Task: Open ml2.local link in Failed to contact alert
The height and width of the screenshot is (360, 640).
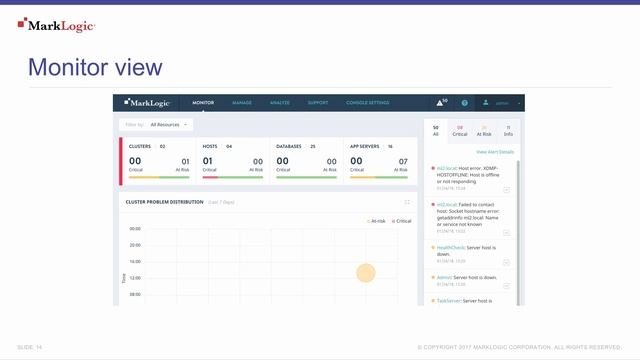Action: (447, 204)
